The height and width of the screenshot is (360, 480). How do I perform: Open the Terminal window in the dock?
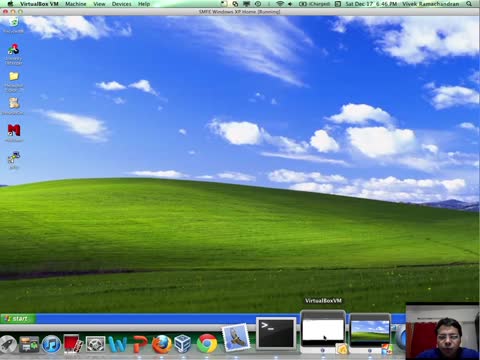pos(276,333)
